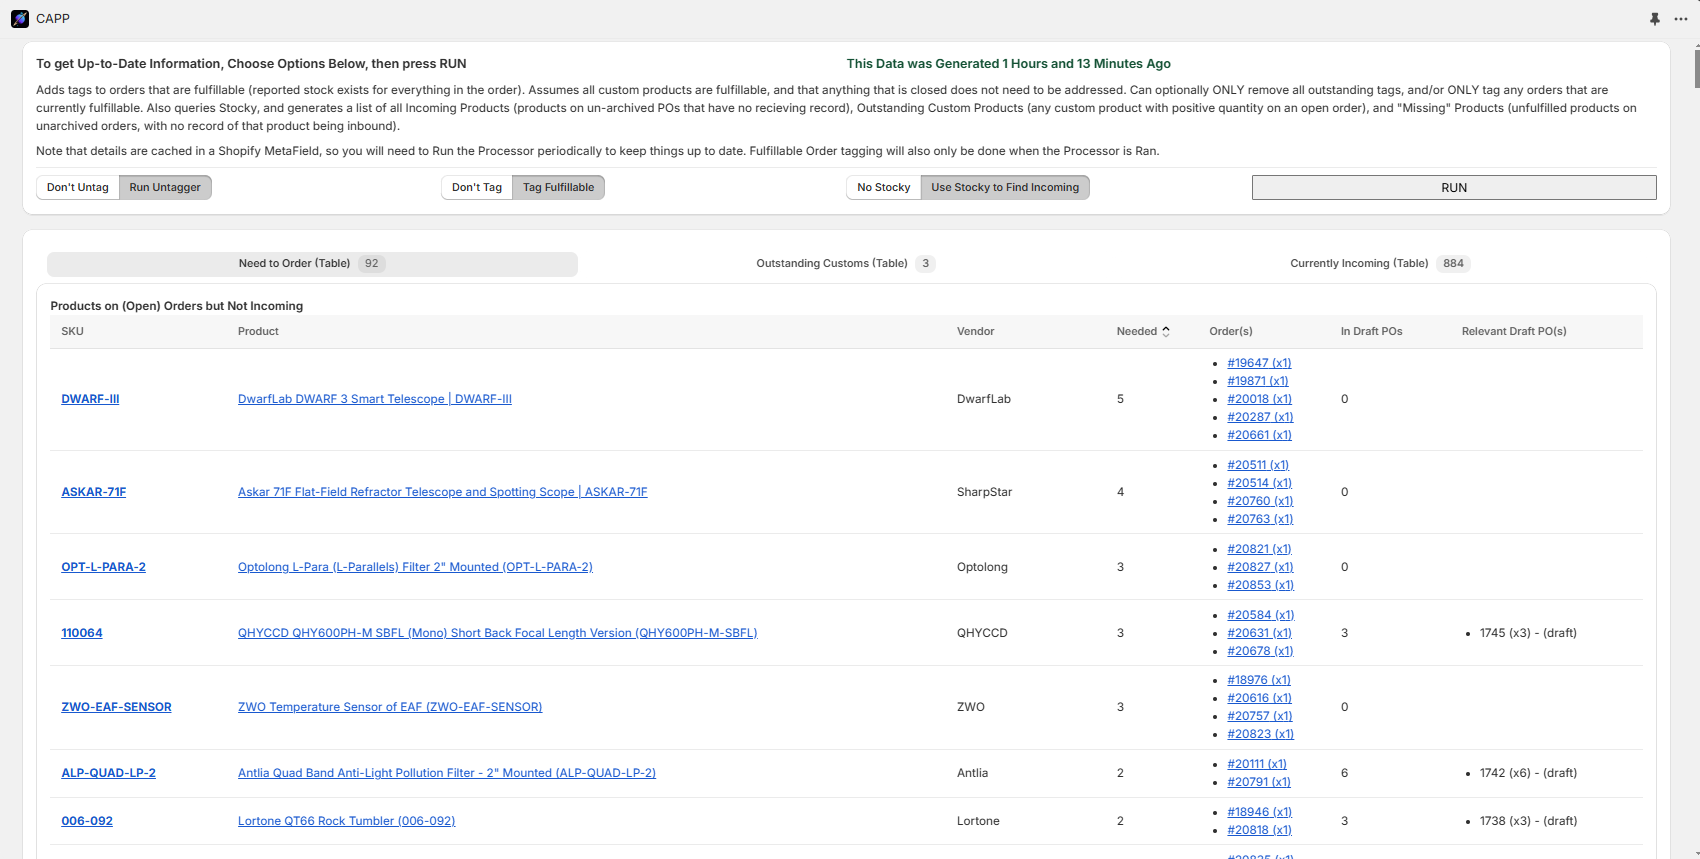Open Antlia Quad Band Anti-Light Pollution Filter link
The width and height of the screenshot is (1700, 859).
[x=447, y=773]
